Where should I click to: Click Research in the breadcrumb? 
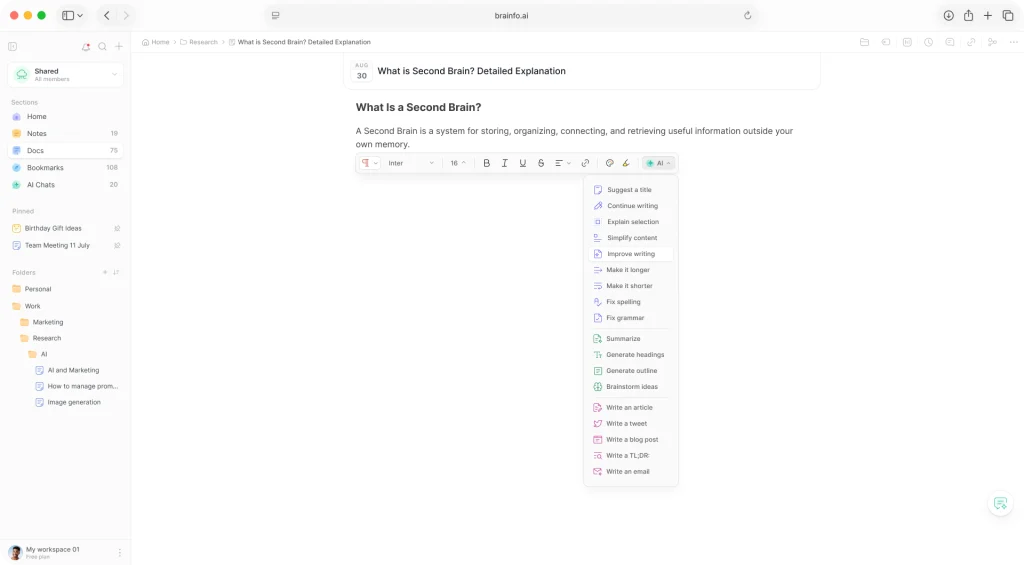point(199,42)
